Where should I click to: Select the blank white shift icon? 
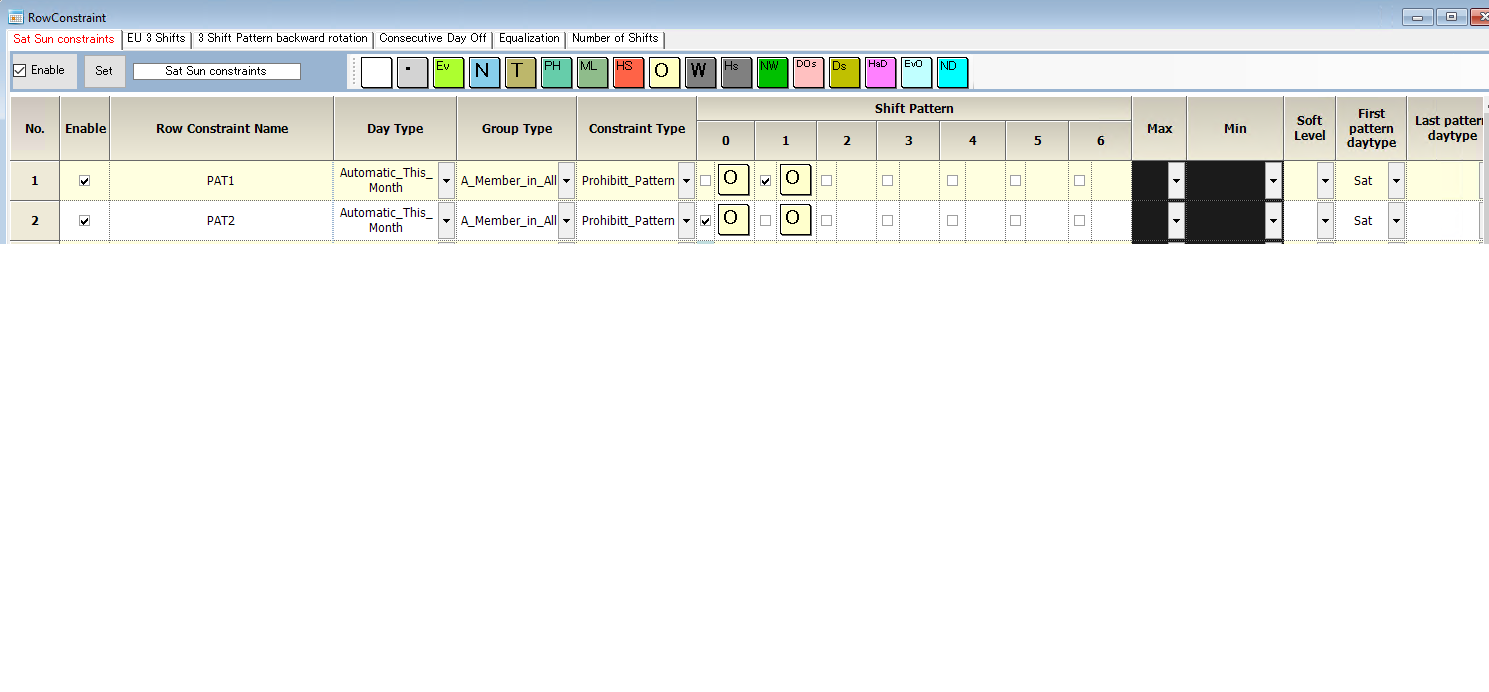377,73
